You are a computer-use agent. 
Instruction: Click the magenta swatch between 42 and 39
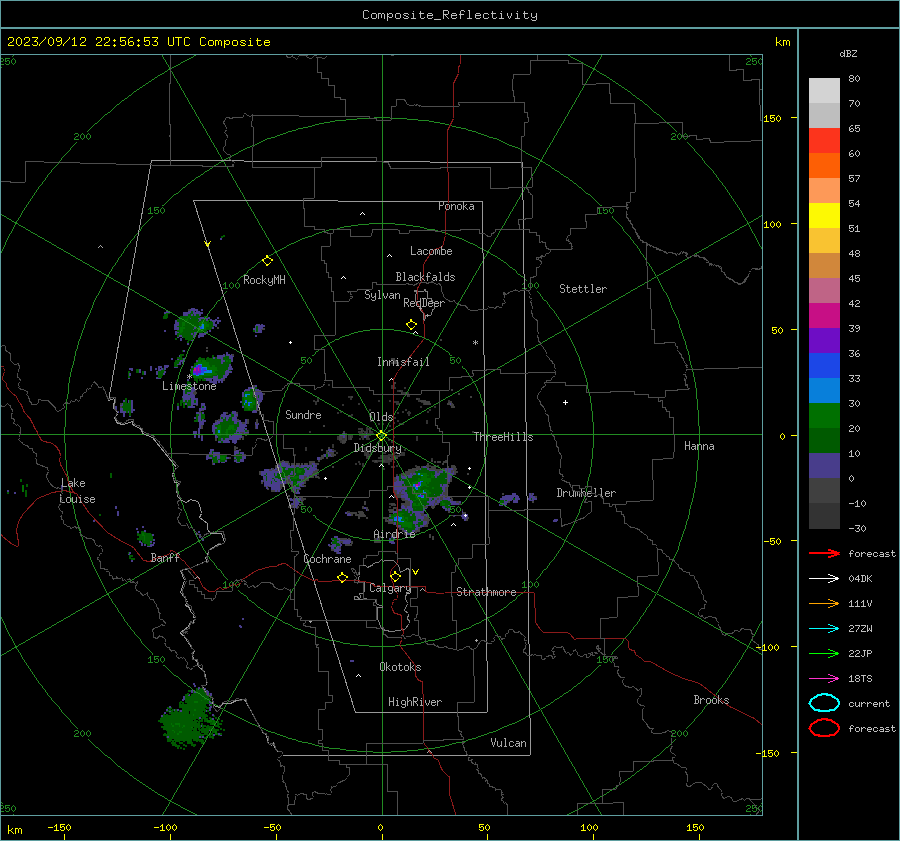click(824, 316)
